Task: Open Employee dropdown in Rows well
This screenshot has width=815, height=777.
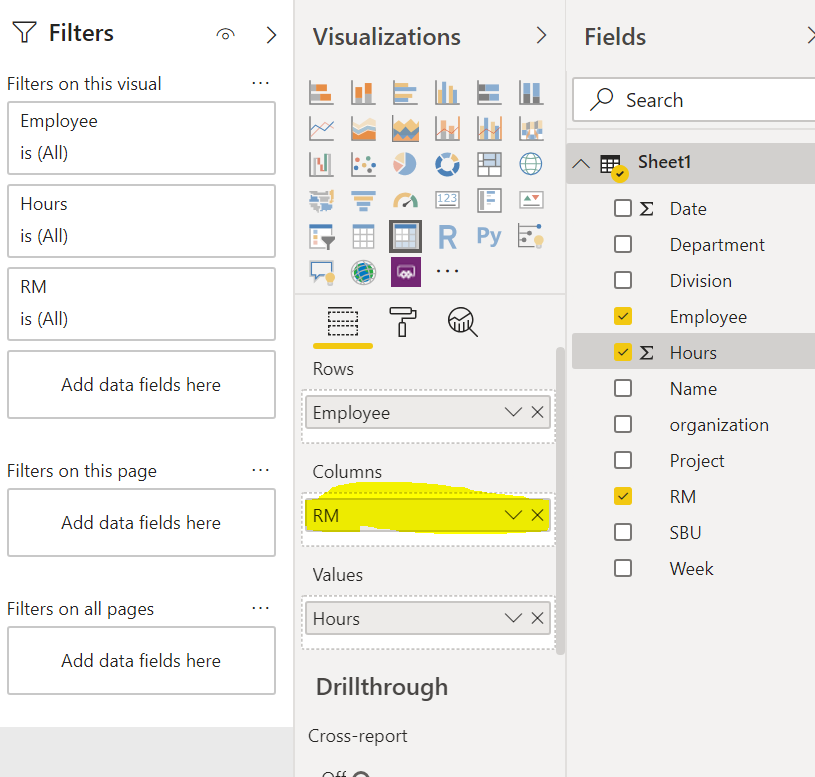Action: pos(513,412)
